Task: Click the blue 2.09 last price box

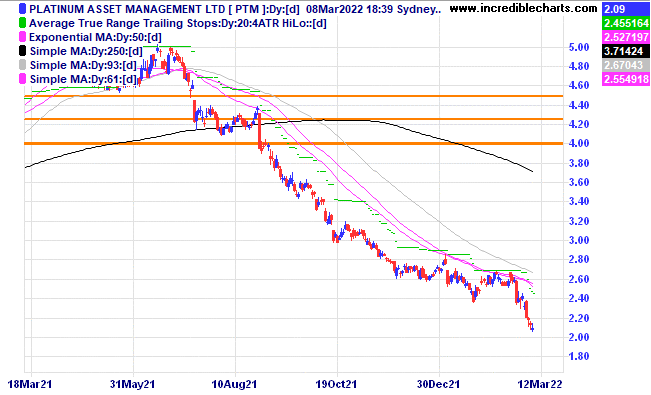Action: click(626, 9)
